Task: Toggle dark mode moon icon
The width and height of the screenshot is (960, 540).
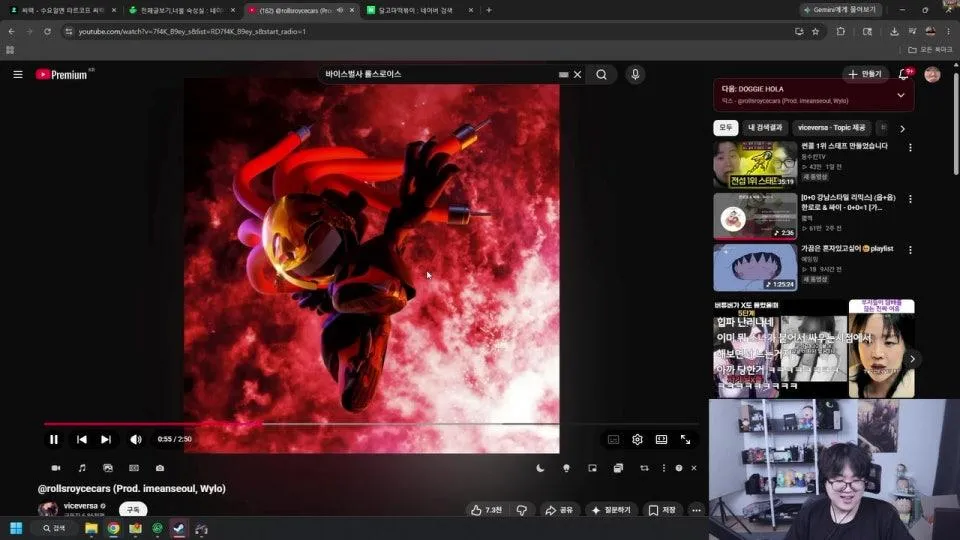Action: point(540,468)
